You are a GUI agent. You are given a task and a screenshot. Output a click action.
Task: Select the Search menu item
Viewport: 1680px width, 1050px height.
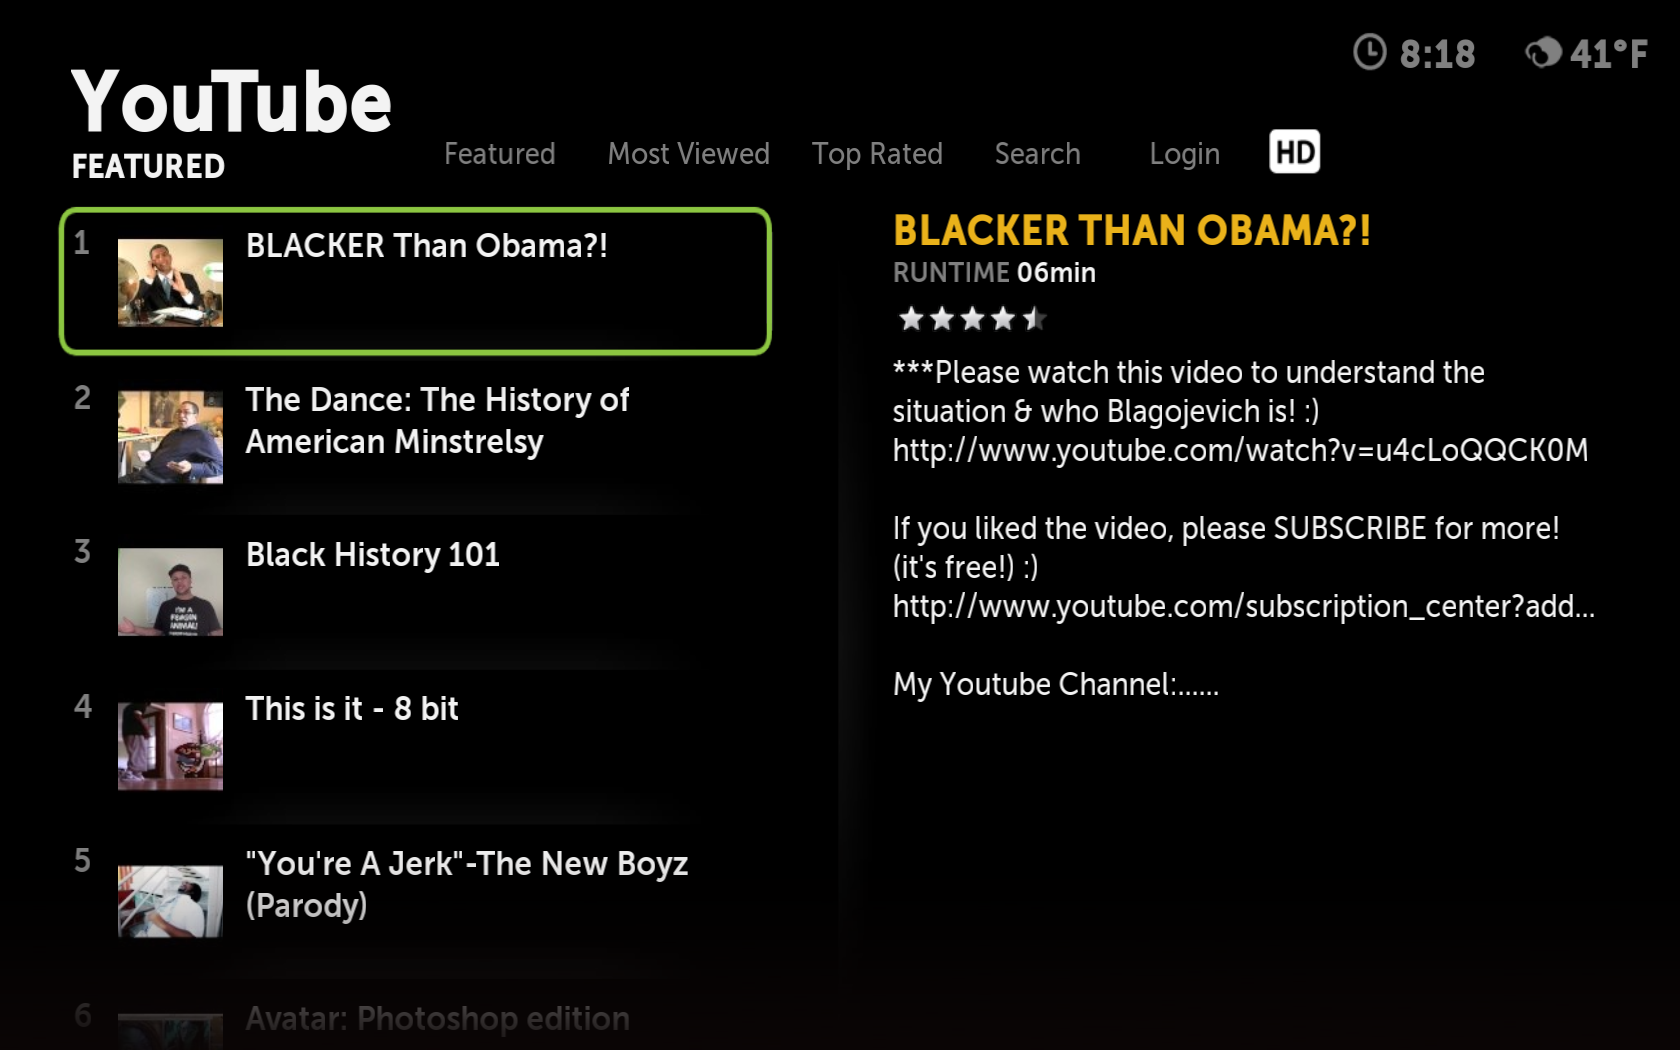tap(1037, 154)
